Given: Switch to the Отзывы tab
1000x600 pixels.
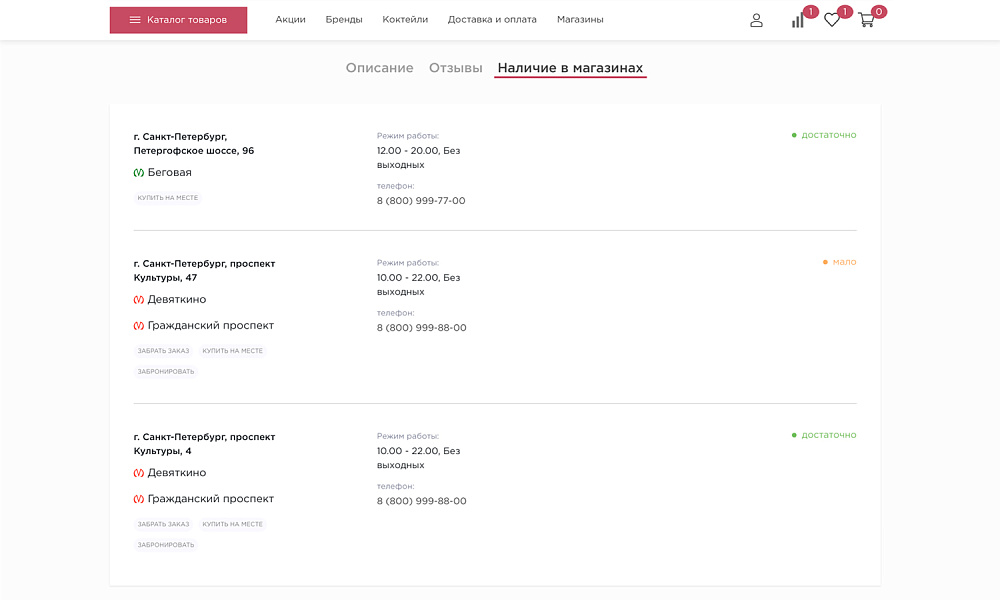Looking at the screenshot, I should point(455,68).
